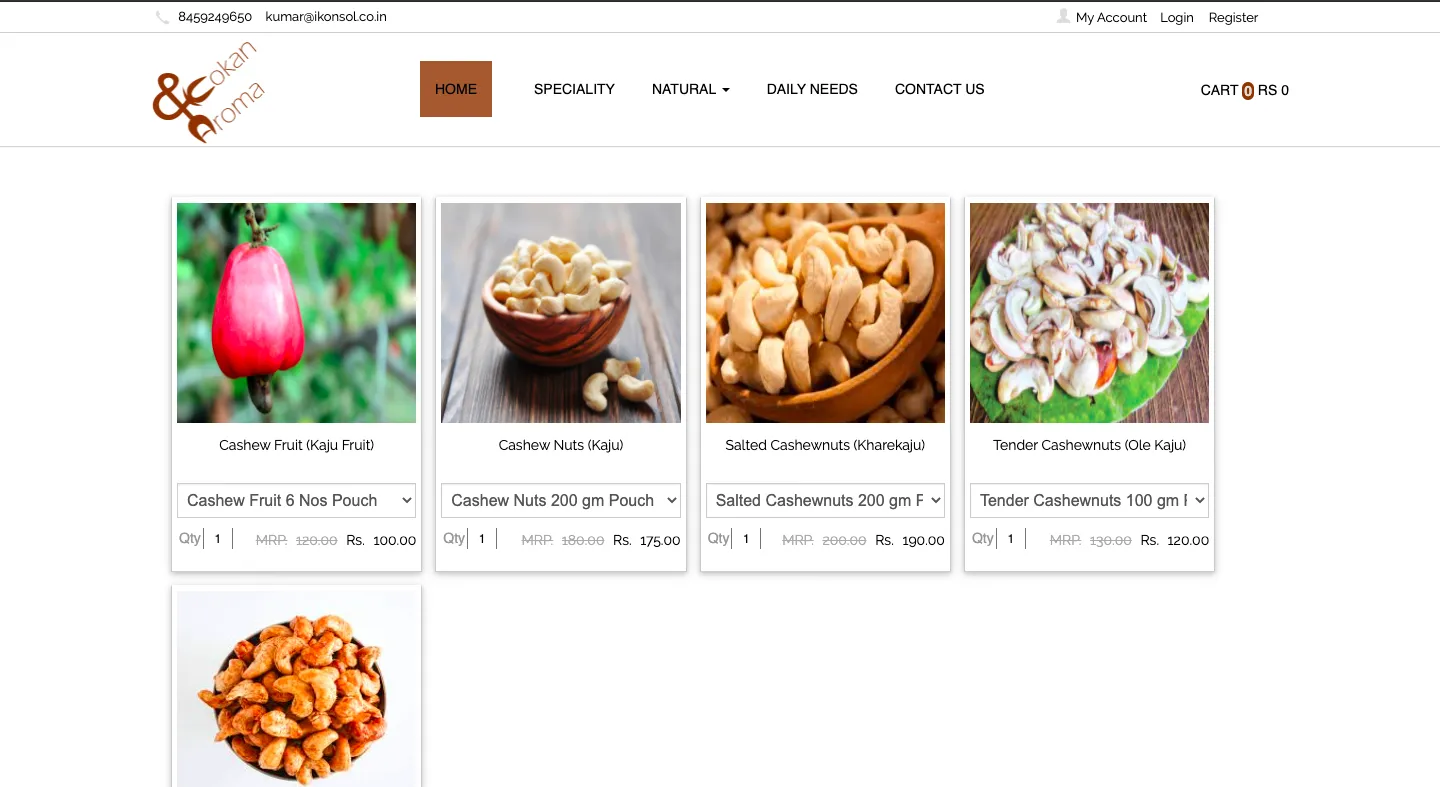Screen dimensions: 1440x787
Task: Go to the Home menu item
Action: pos(456,89)
